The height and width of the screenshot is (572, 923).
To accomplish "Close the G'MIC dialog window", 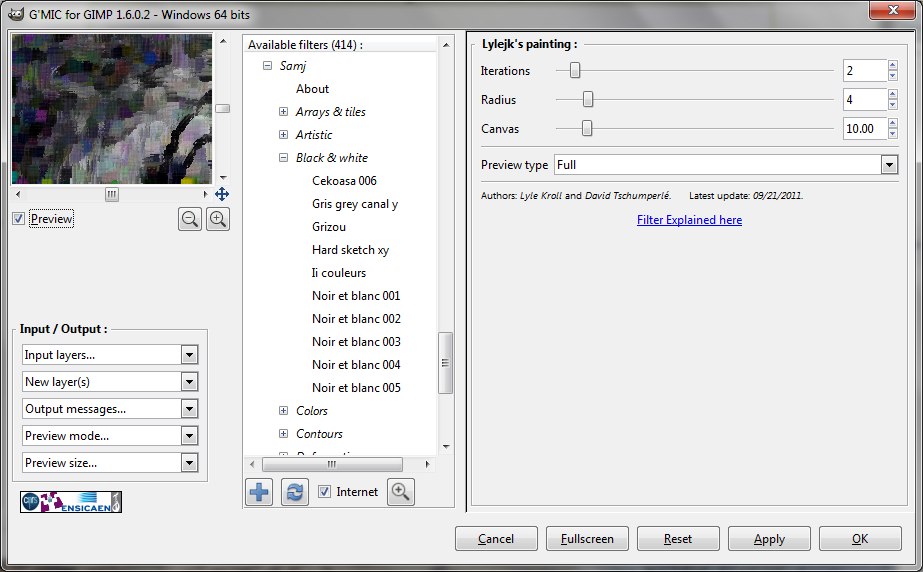I will click(x=893, y=10).
